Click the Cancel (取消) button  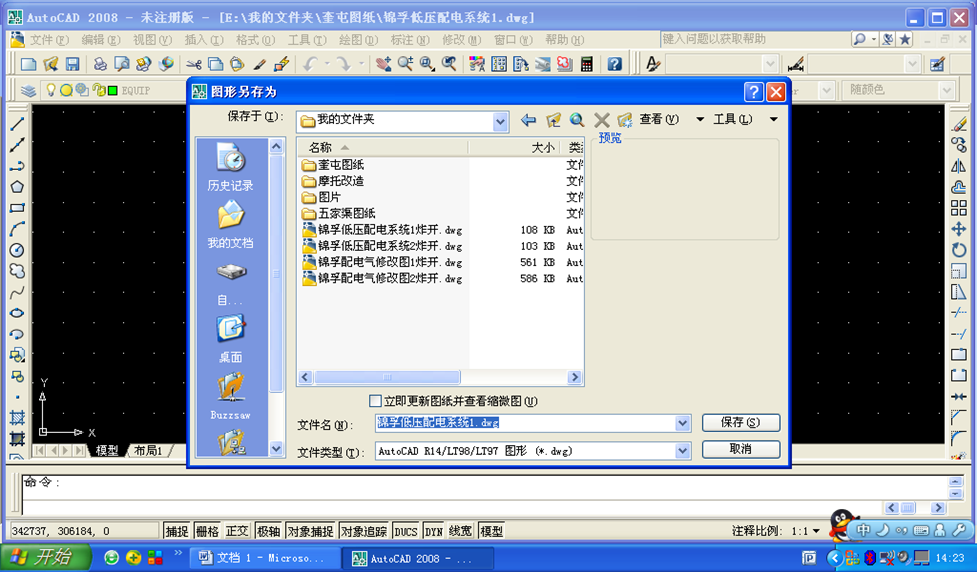point(741,449)
